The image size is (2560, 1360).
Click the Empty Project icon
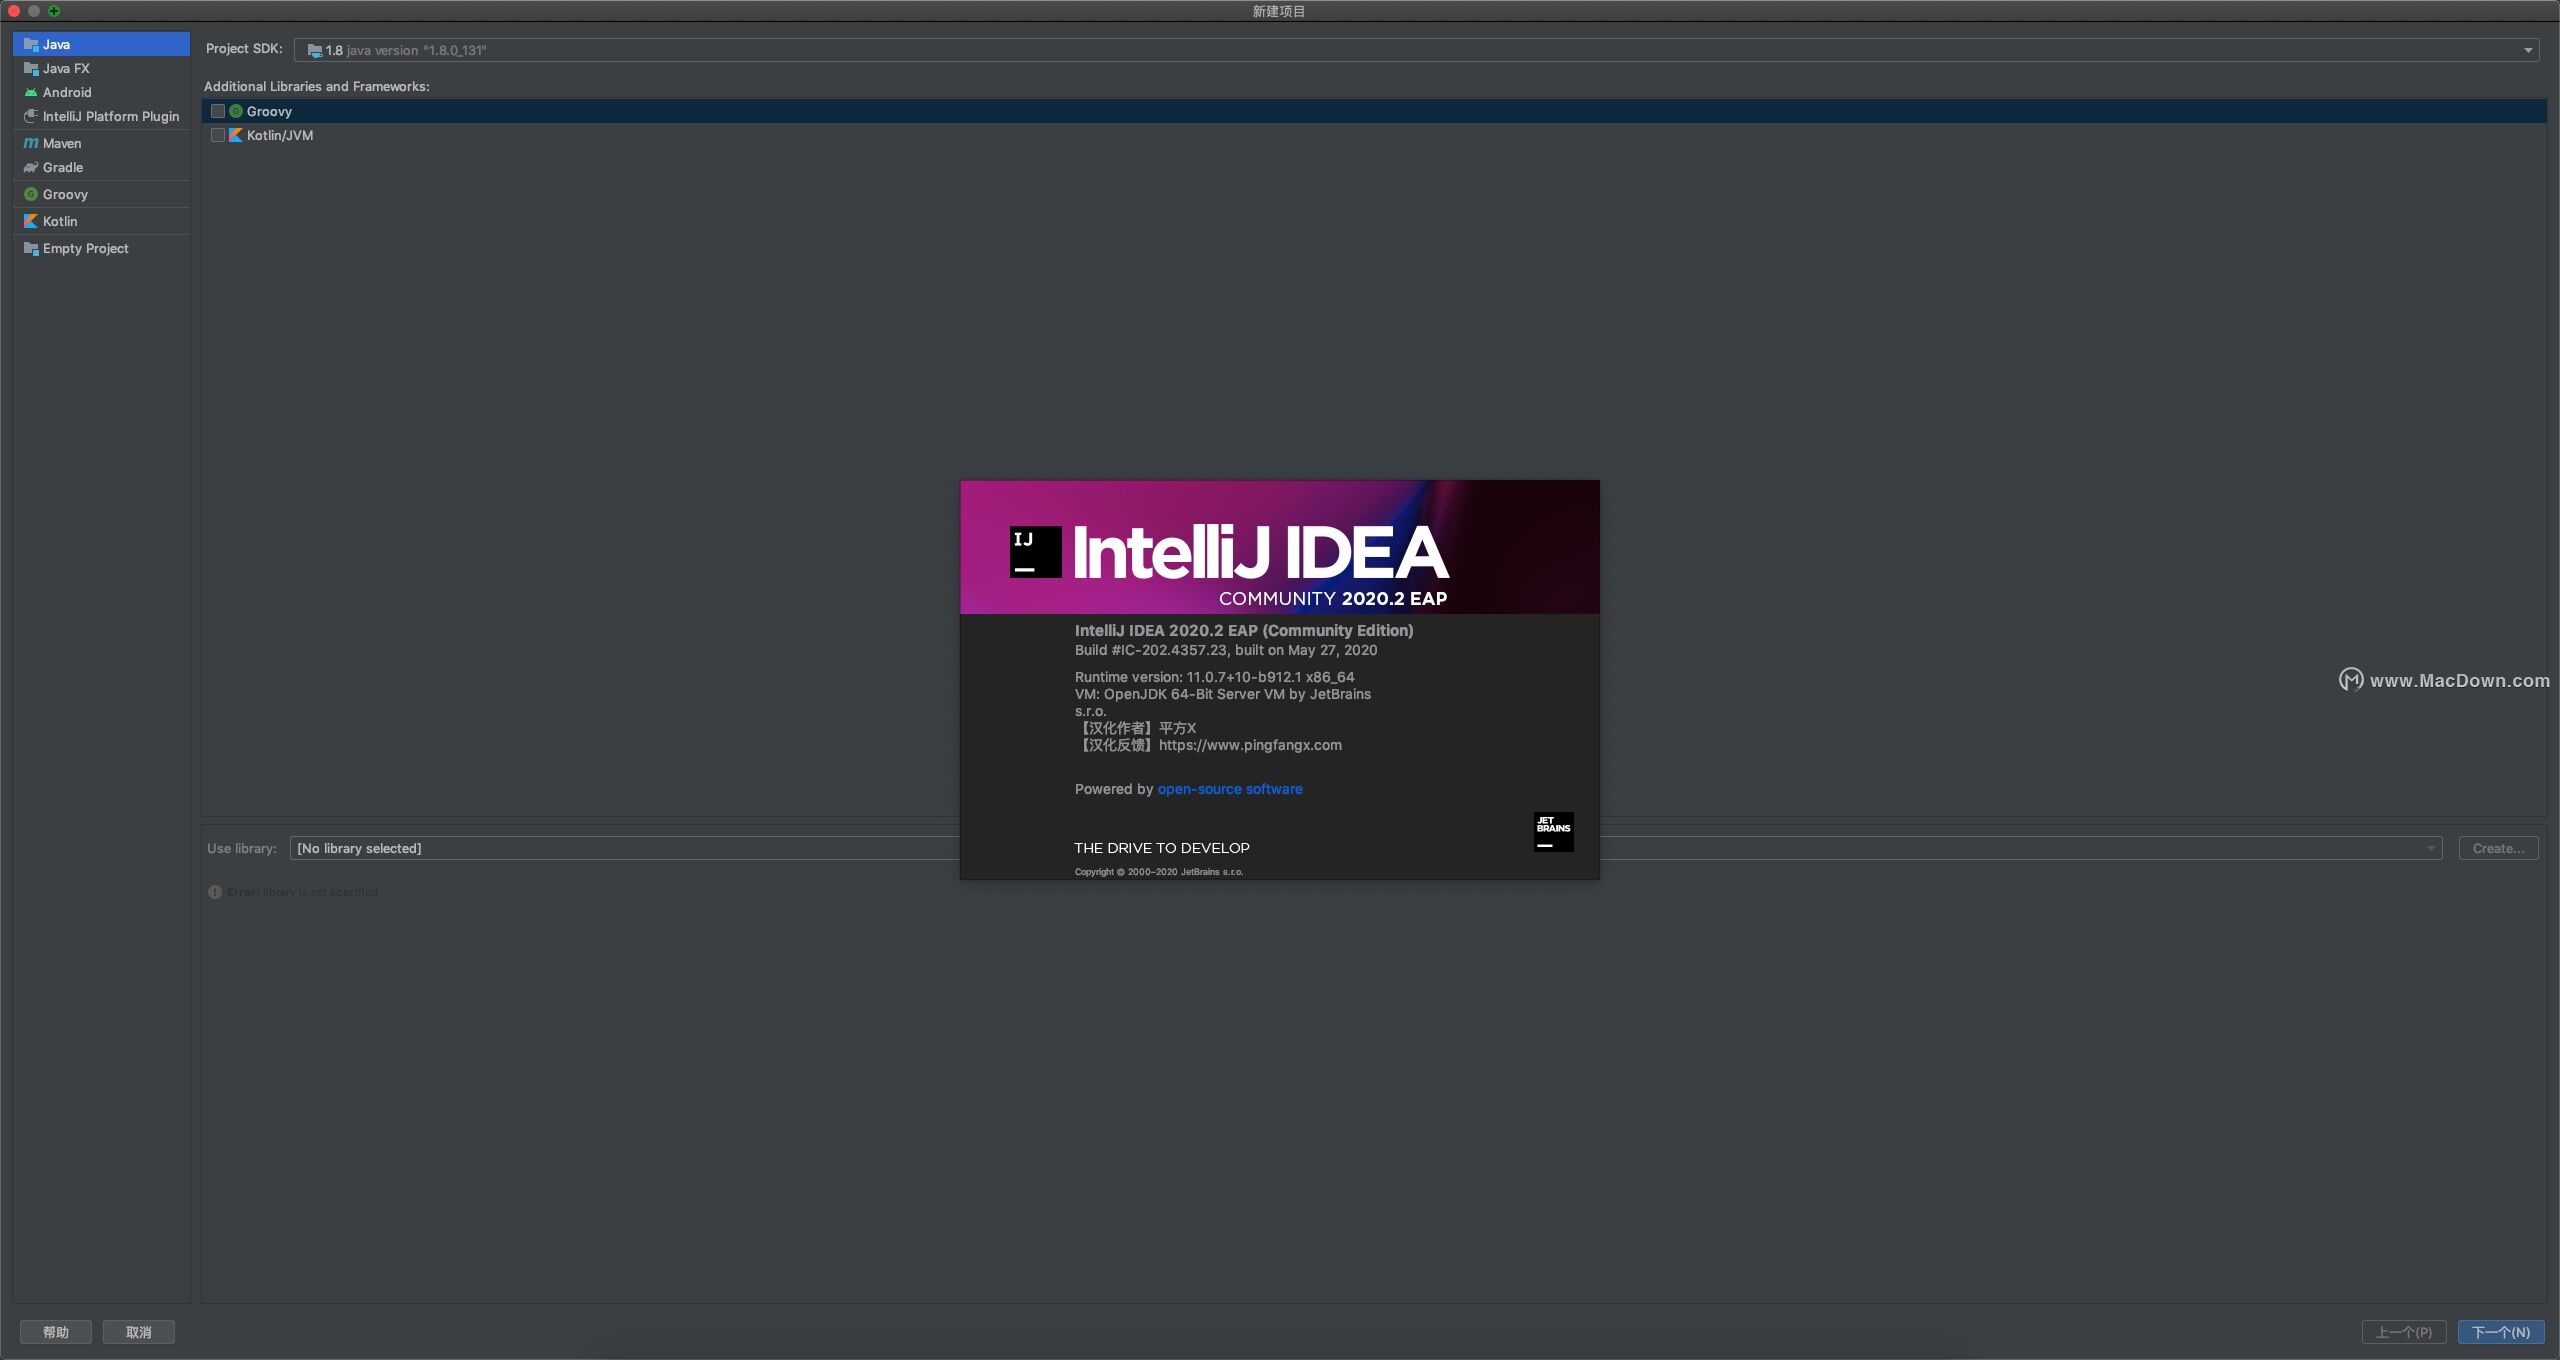(31, 249)
